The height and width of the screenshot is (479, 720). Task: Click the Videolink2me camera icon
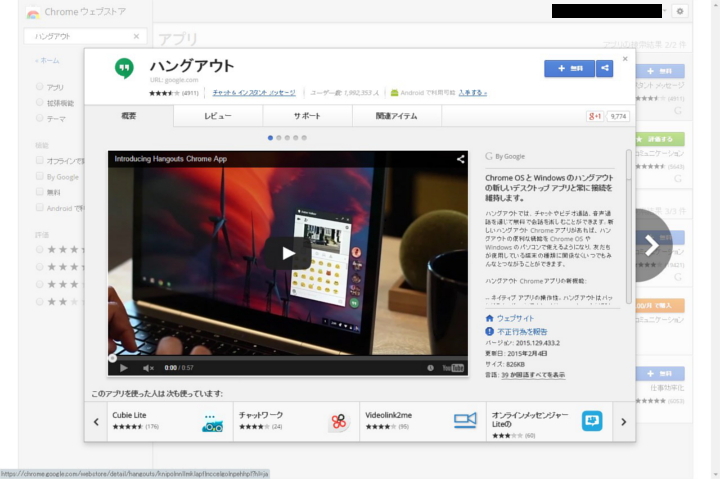[x=465, y=420]
